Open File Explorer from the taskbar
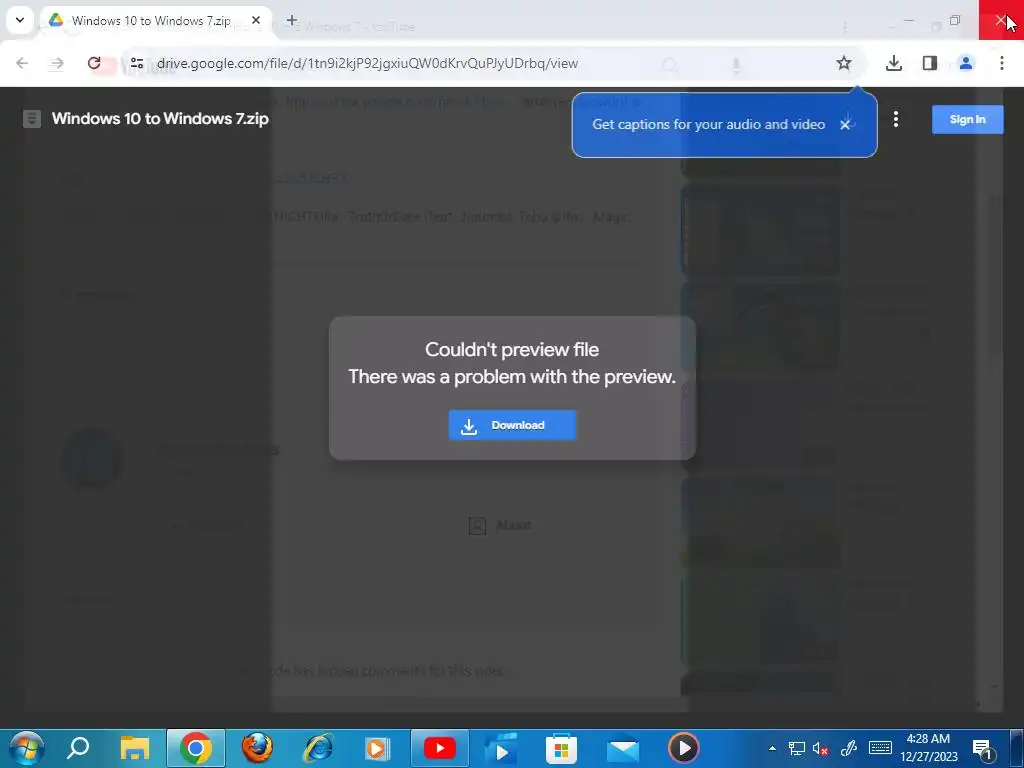Screen dimensions: 1024x768 coord(135,748)
